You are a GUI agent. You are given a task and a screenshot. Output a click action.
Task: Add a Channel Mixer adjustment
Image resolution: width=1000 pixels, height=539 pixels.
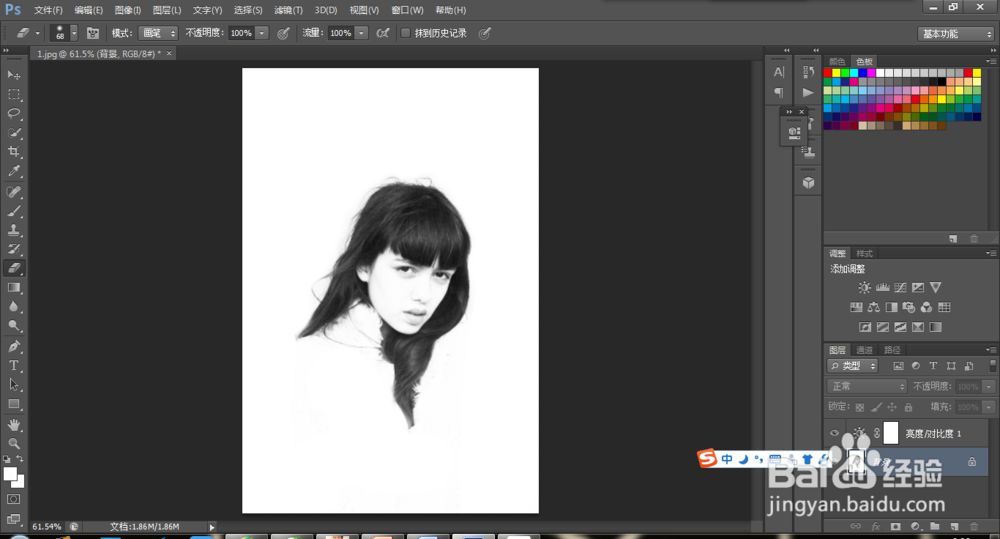(x=926, y=307)
